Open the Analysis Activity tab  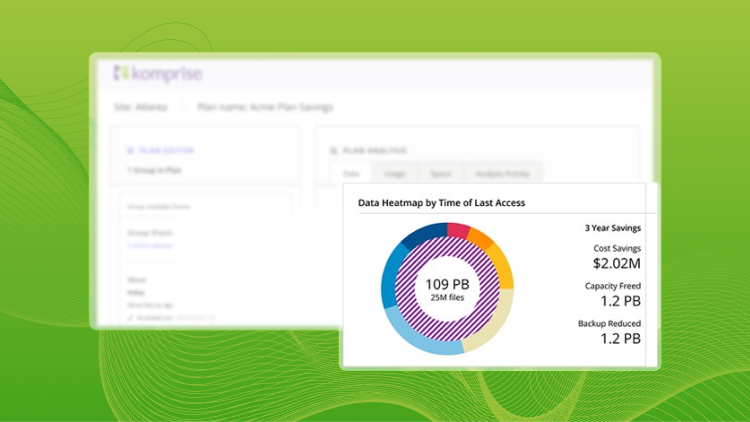click(x=501, y=172)
